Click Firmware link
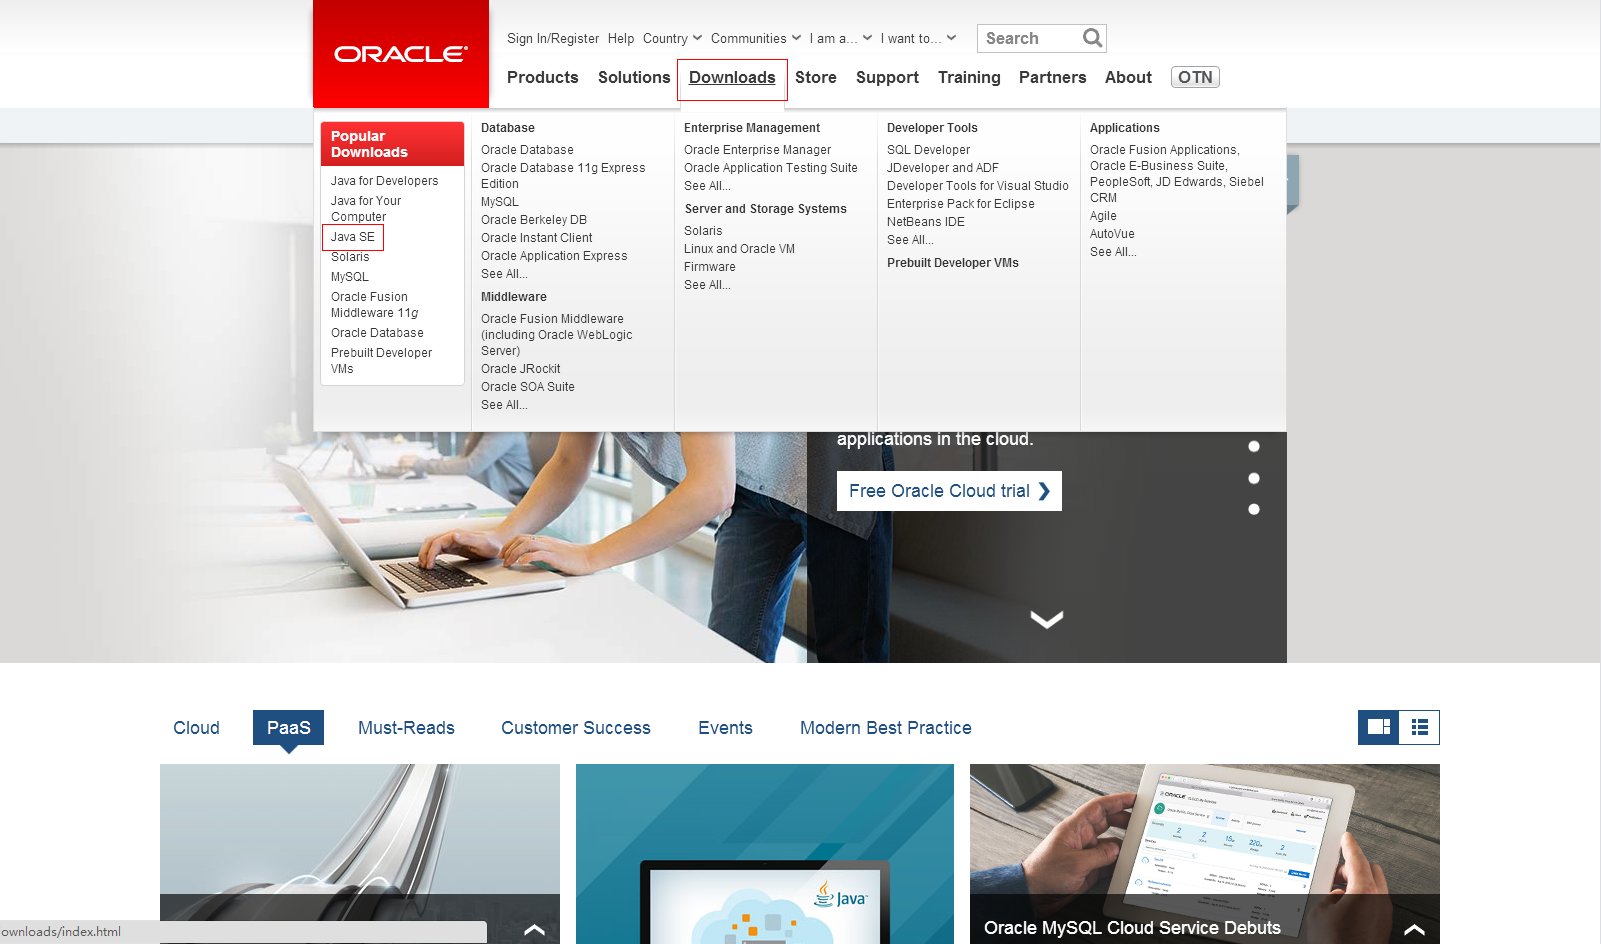1601x944 pixels. (710, 267)
